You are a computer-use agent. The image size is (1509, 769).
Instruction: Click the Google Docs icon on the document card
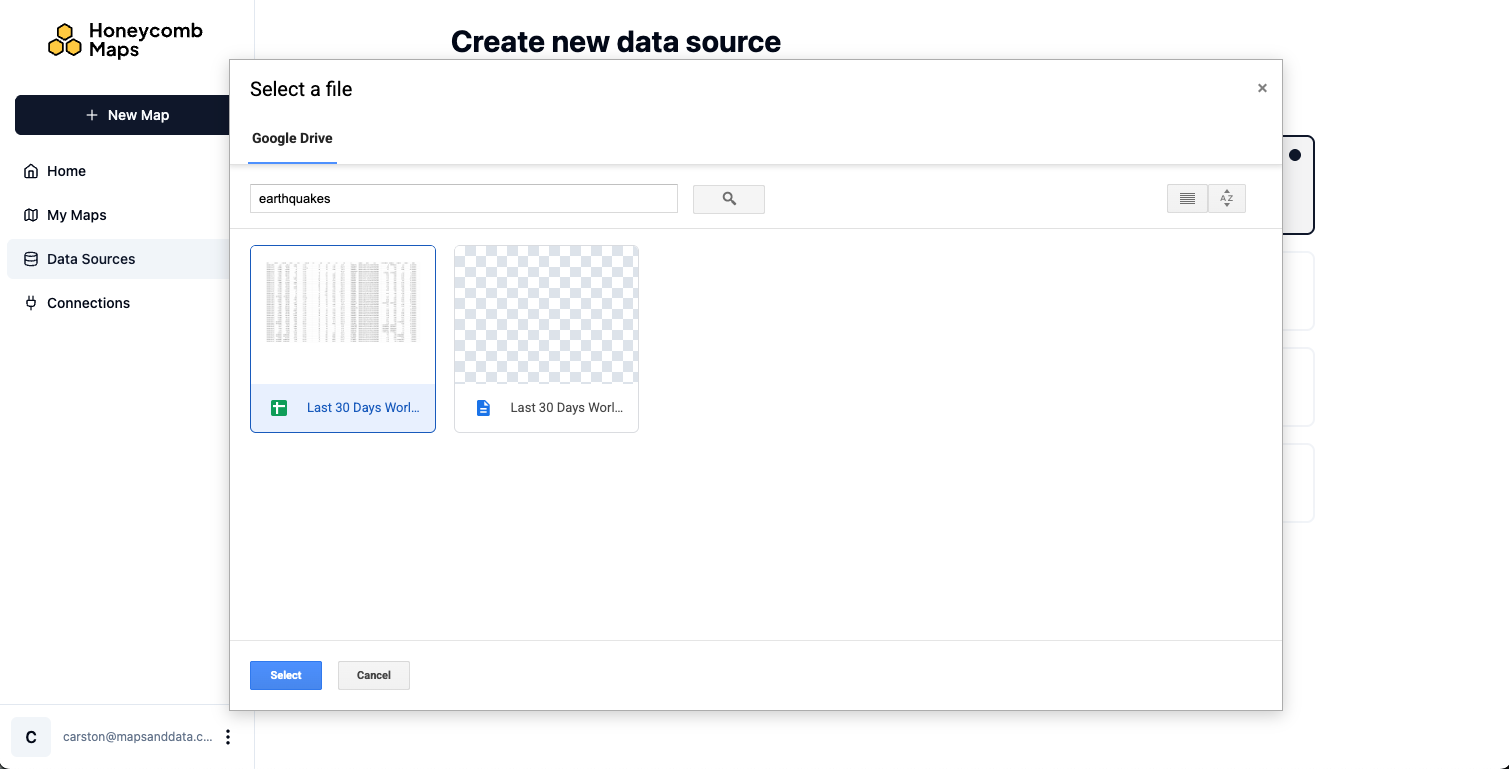483,407
